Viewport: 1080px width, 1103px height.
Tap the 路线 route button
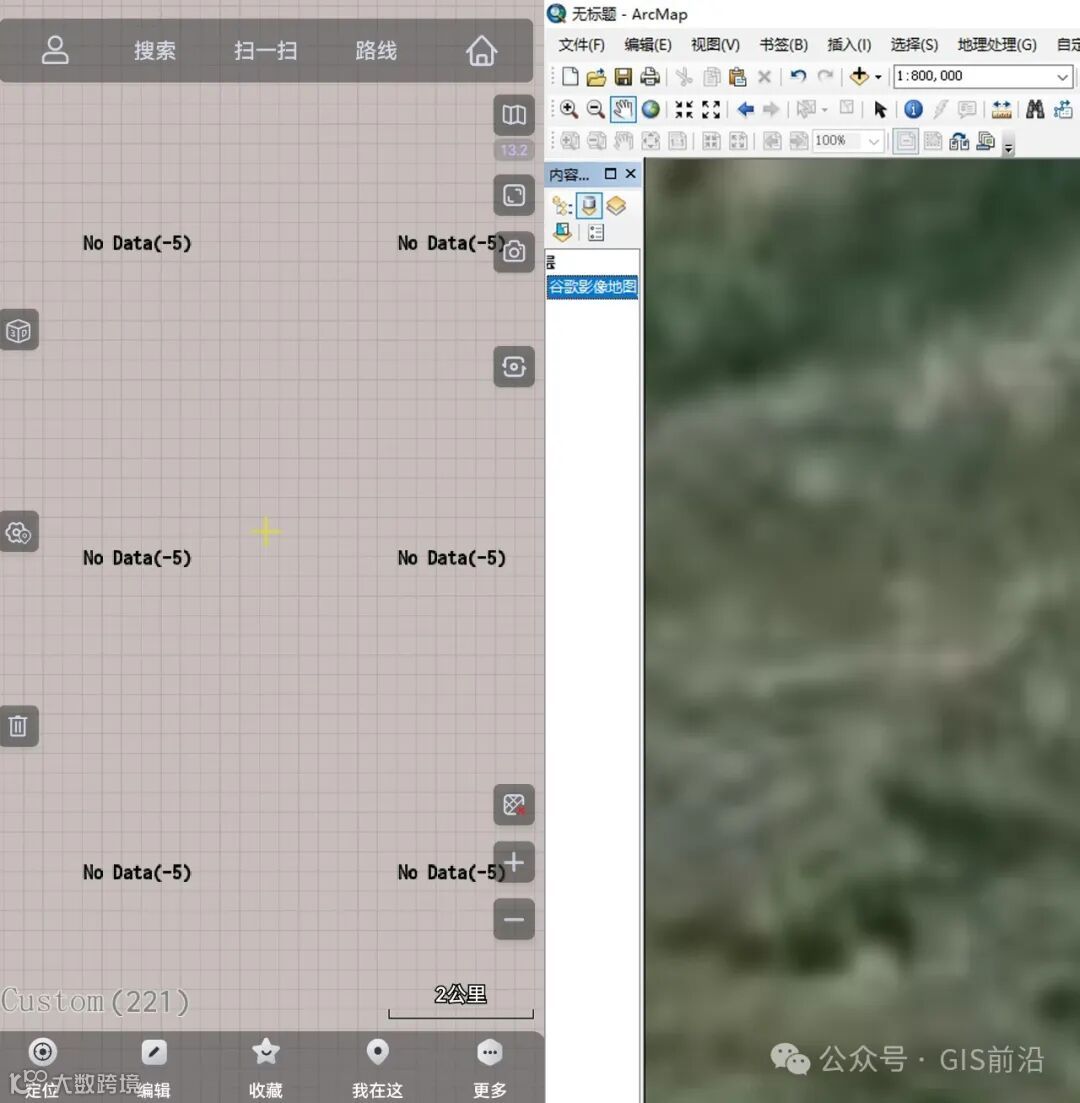(376, 51)
